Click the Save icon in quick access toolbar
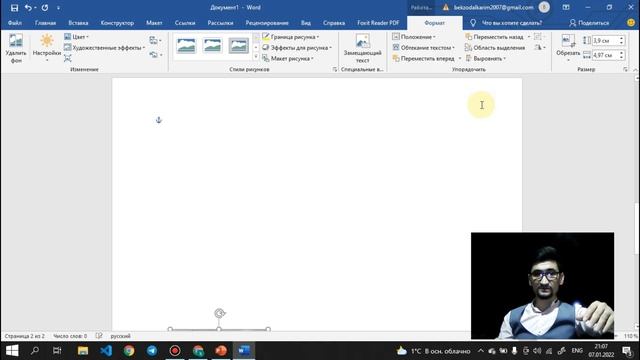Image resolution: width=640 pixels, height=360 pixels. [x=14, y=8]
